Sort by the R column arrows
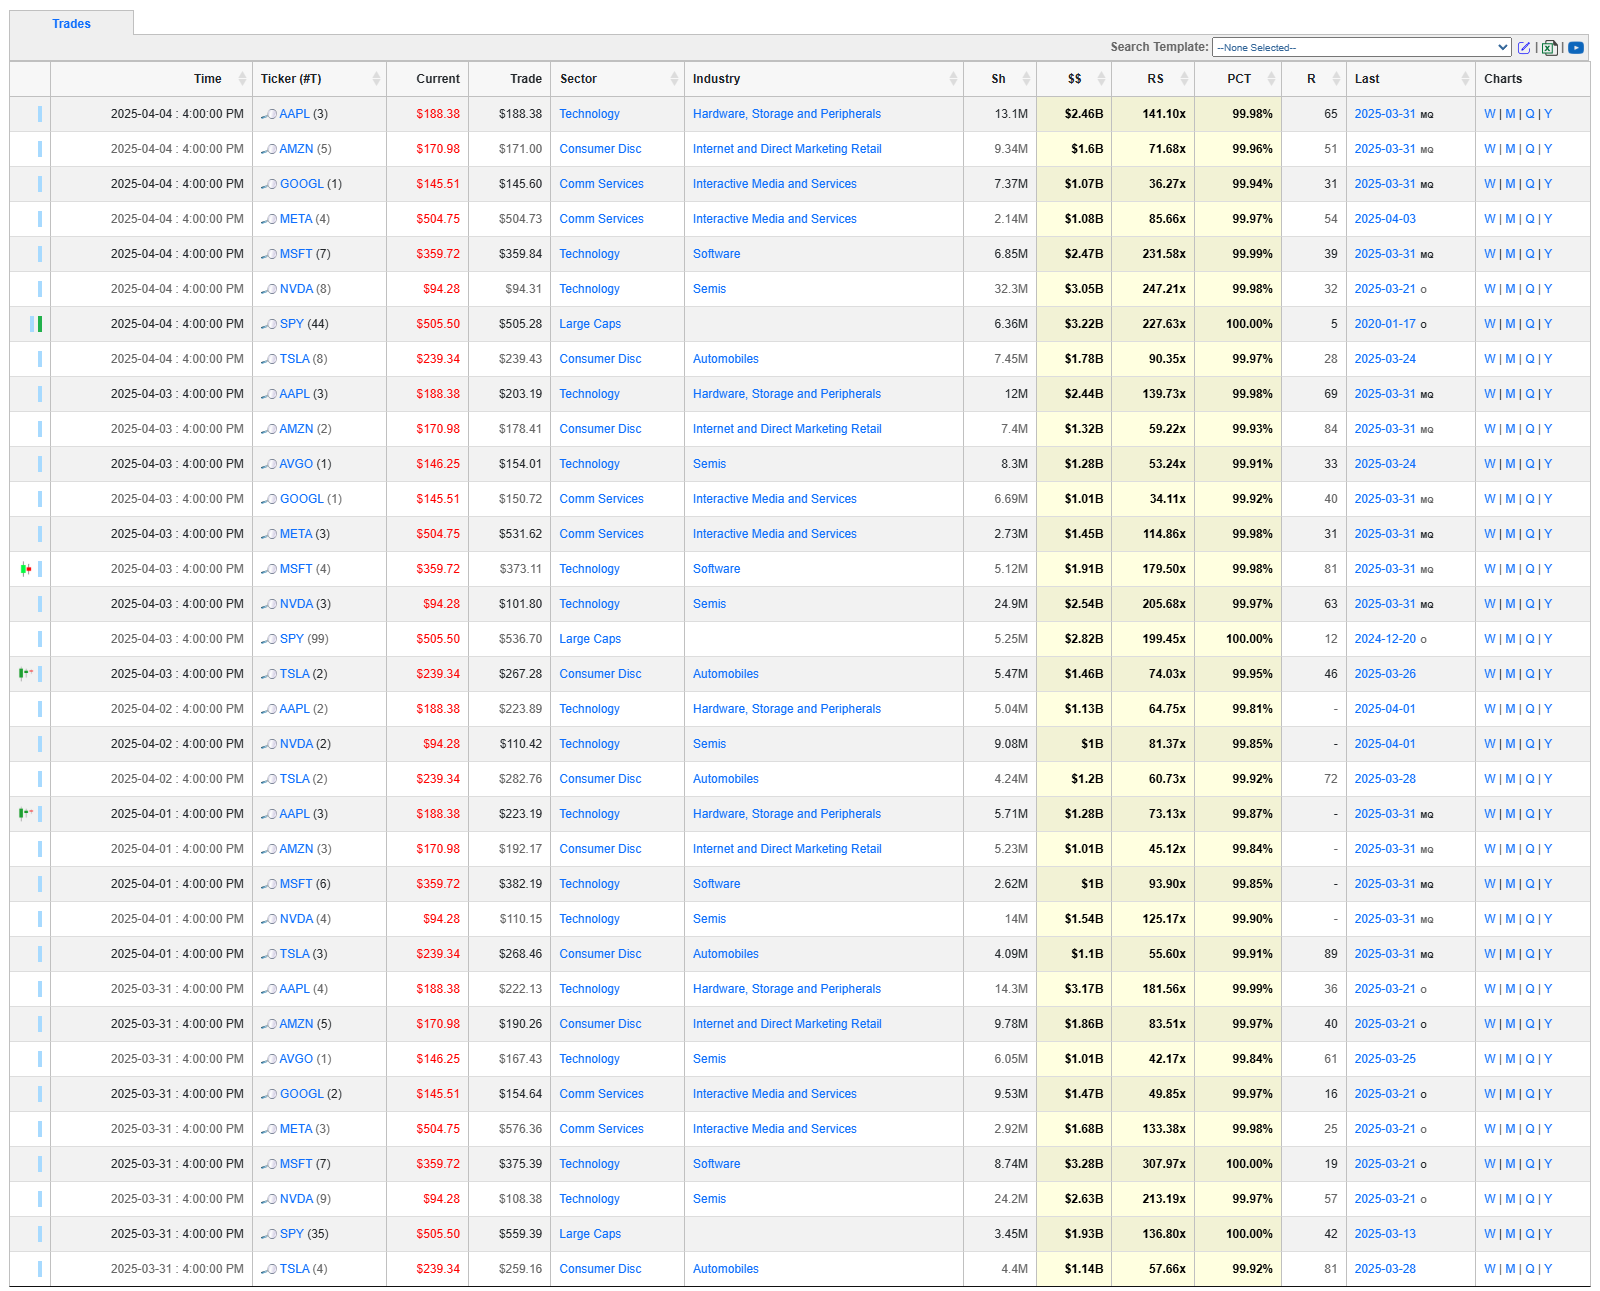Viewport: 1600px width, 1291px height. [x=1336, y=79]
